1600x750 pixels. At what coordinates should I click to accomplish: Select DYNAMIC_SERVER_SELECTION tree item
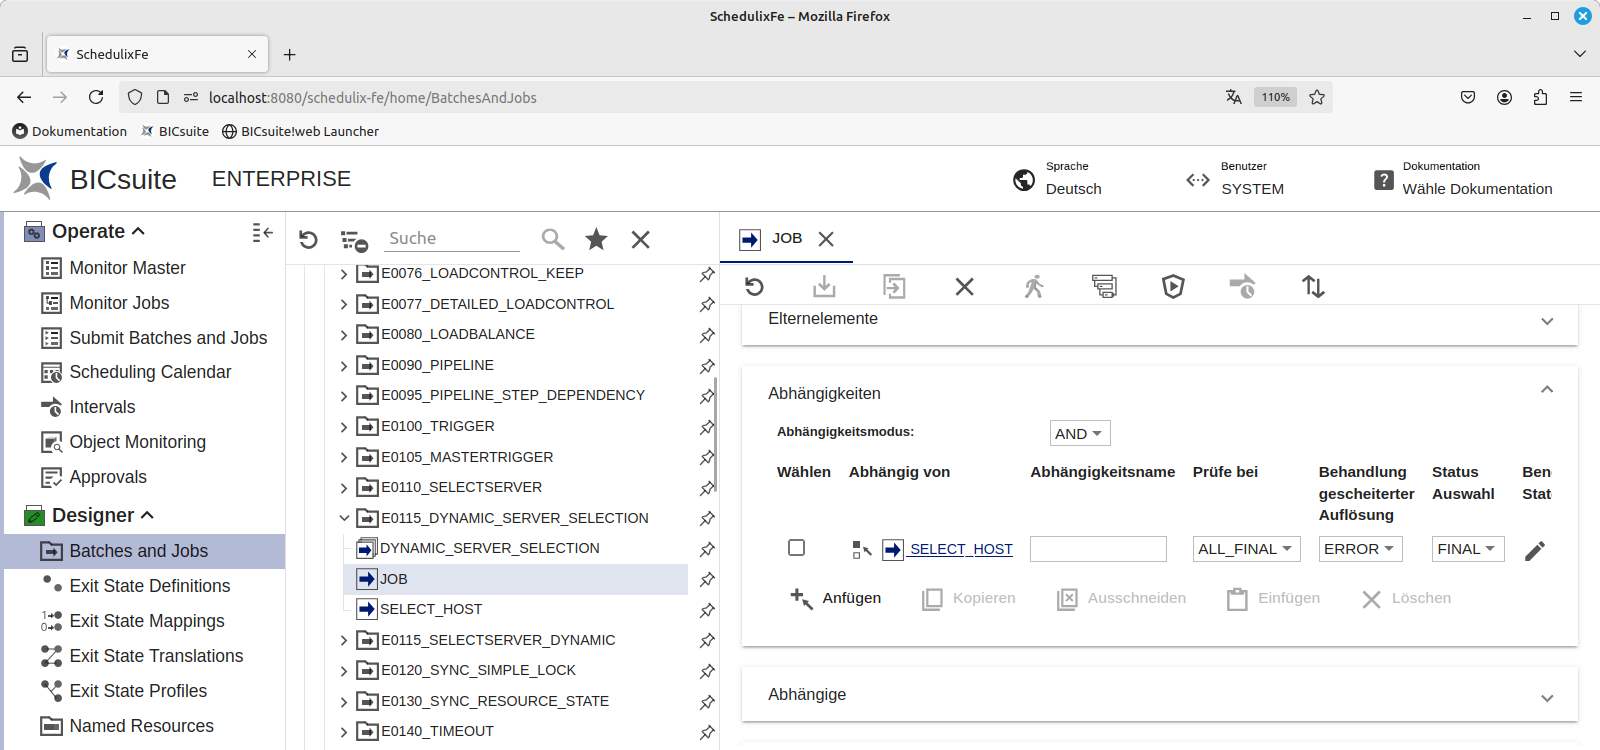pyautogui.click(x=490, y=548)
